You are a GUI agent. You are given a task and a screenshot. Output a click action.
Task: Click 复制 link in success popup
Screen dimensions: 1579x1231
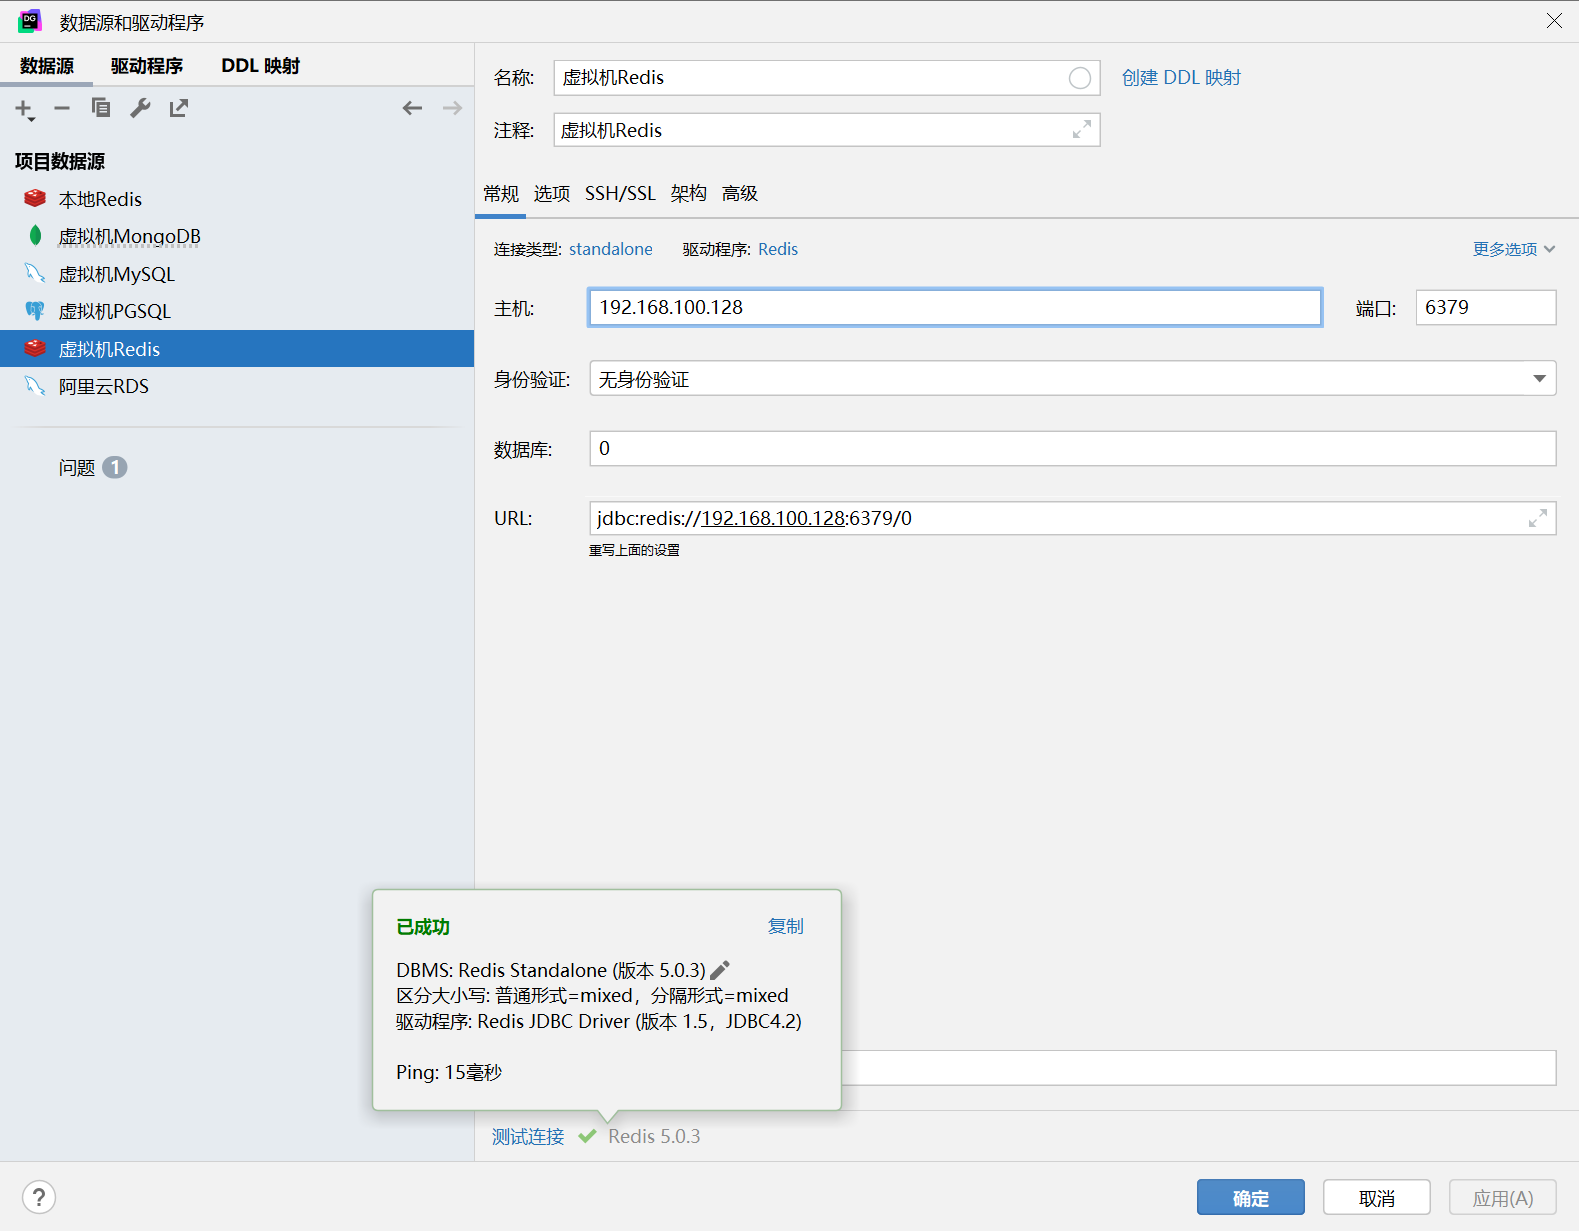(786, 926)
